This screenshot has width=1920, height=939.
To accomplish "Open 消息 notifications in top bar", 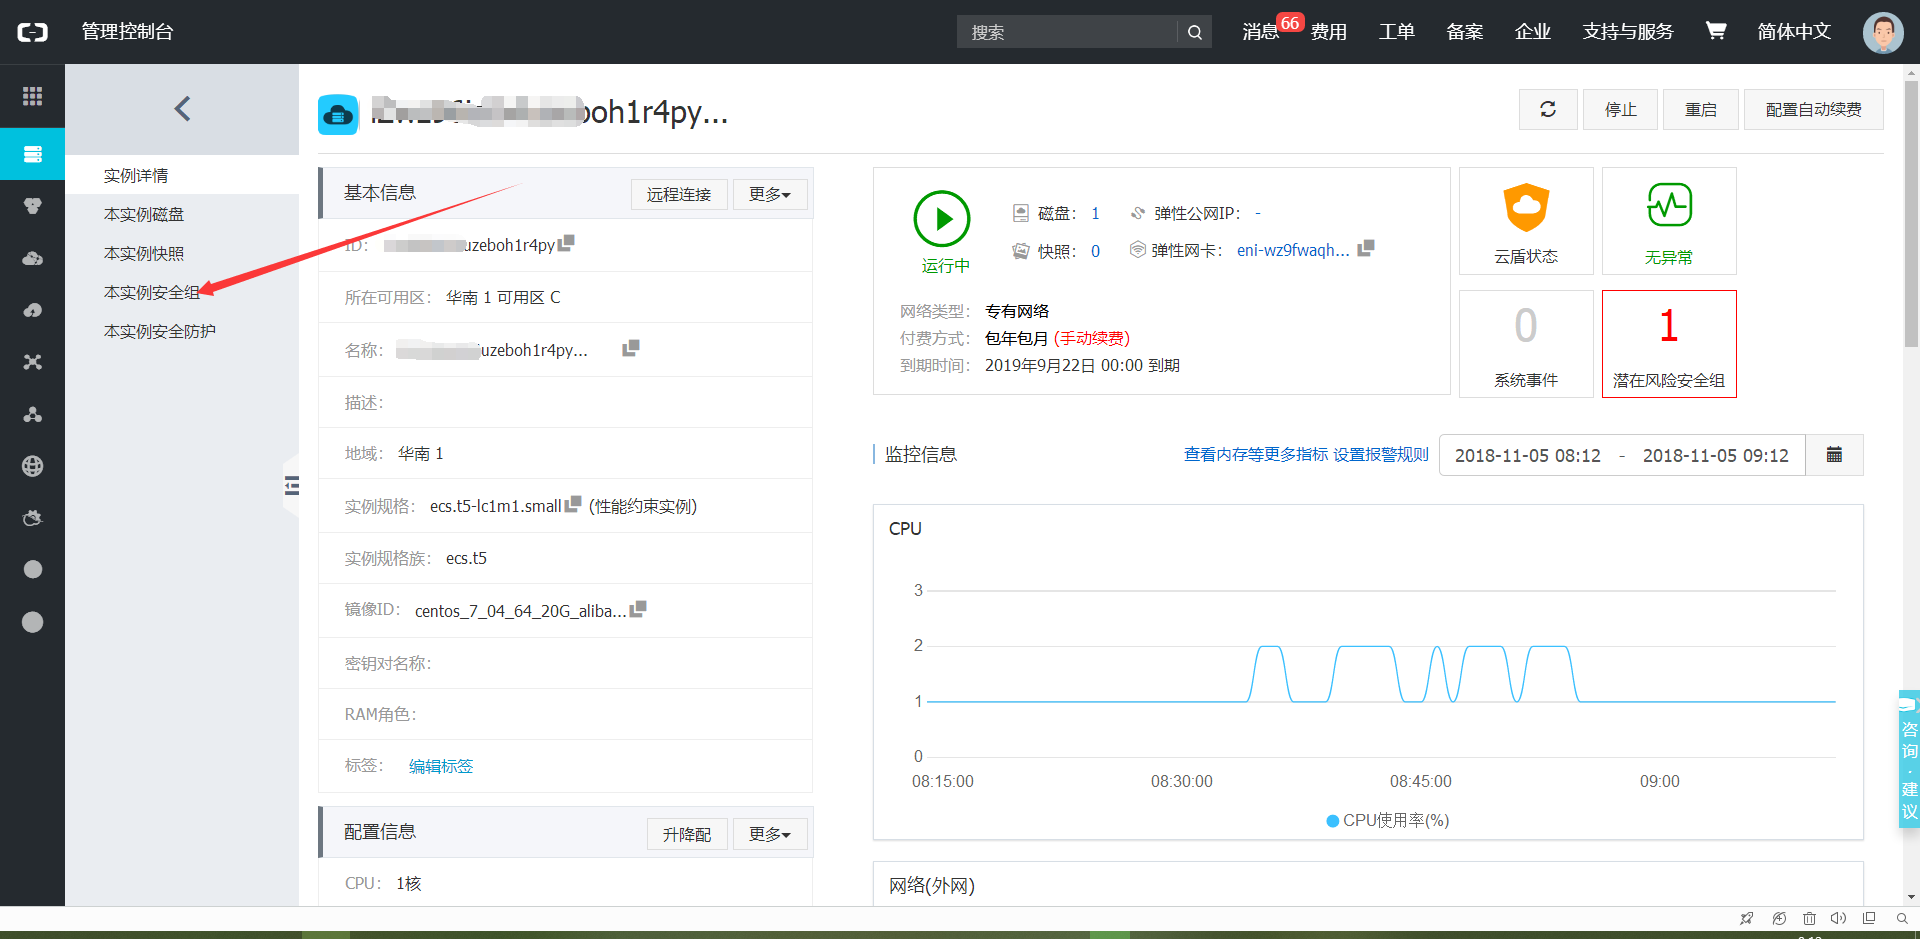I will click(x=1261, y=32).
